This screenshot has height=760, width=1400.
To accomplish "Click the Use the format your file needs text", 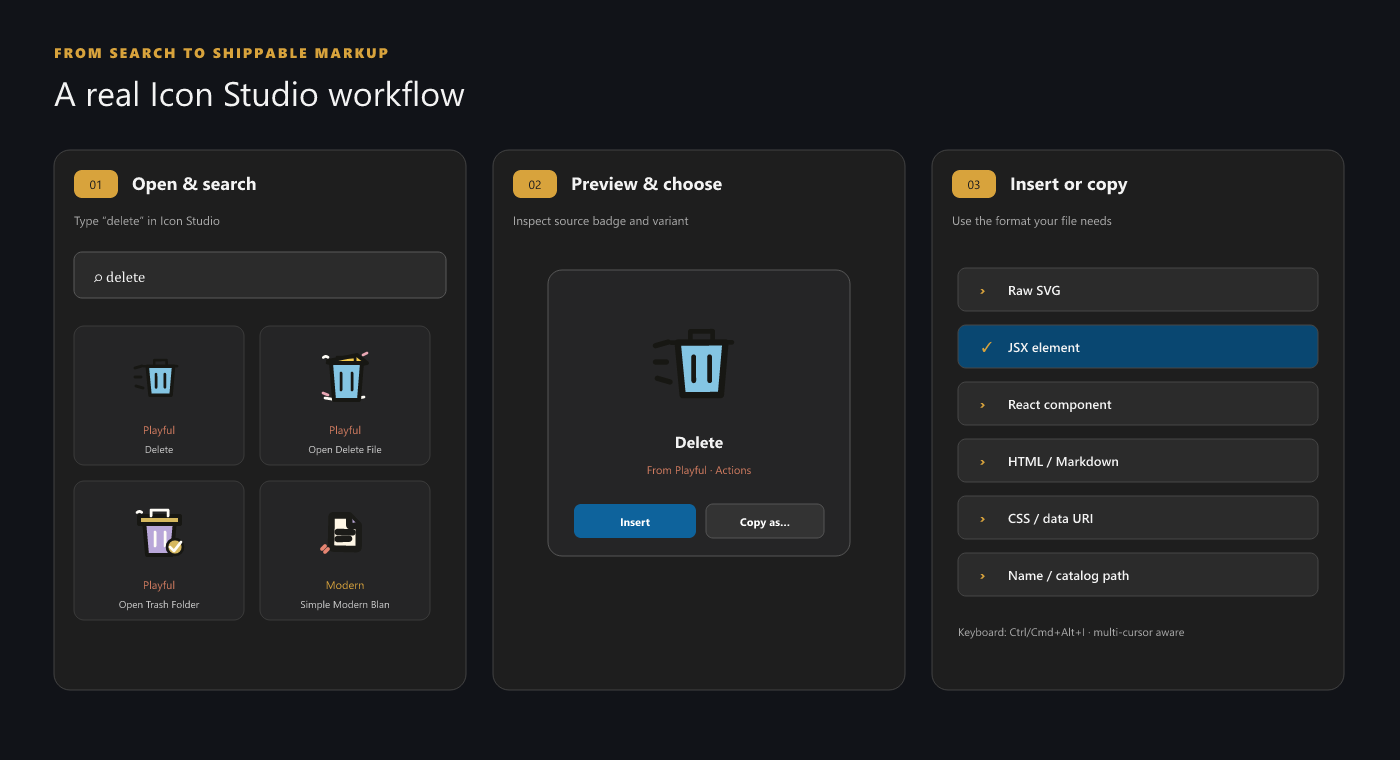I will tap(1032, 221).
